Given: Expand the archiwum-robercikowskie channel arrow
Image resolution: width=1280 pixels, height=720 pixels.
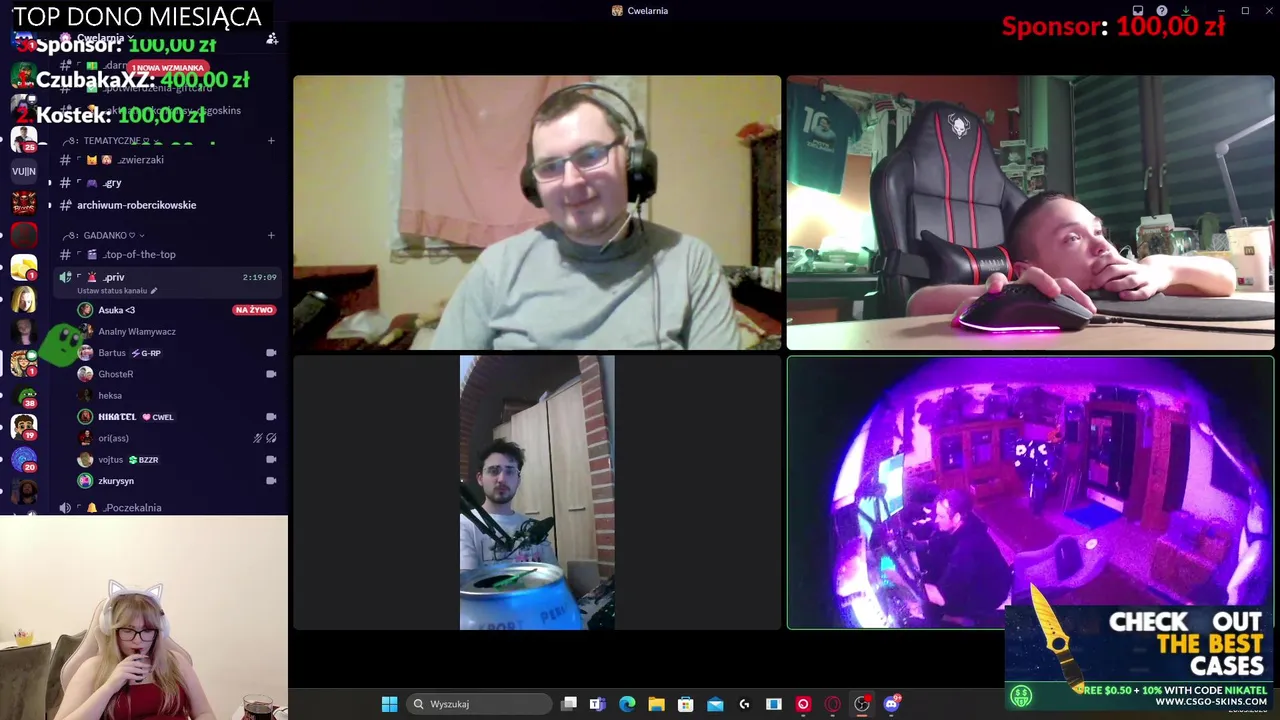Looking at the screenshot, I should pyautogui.click(x=50, y=205).
